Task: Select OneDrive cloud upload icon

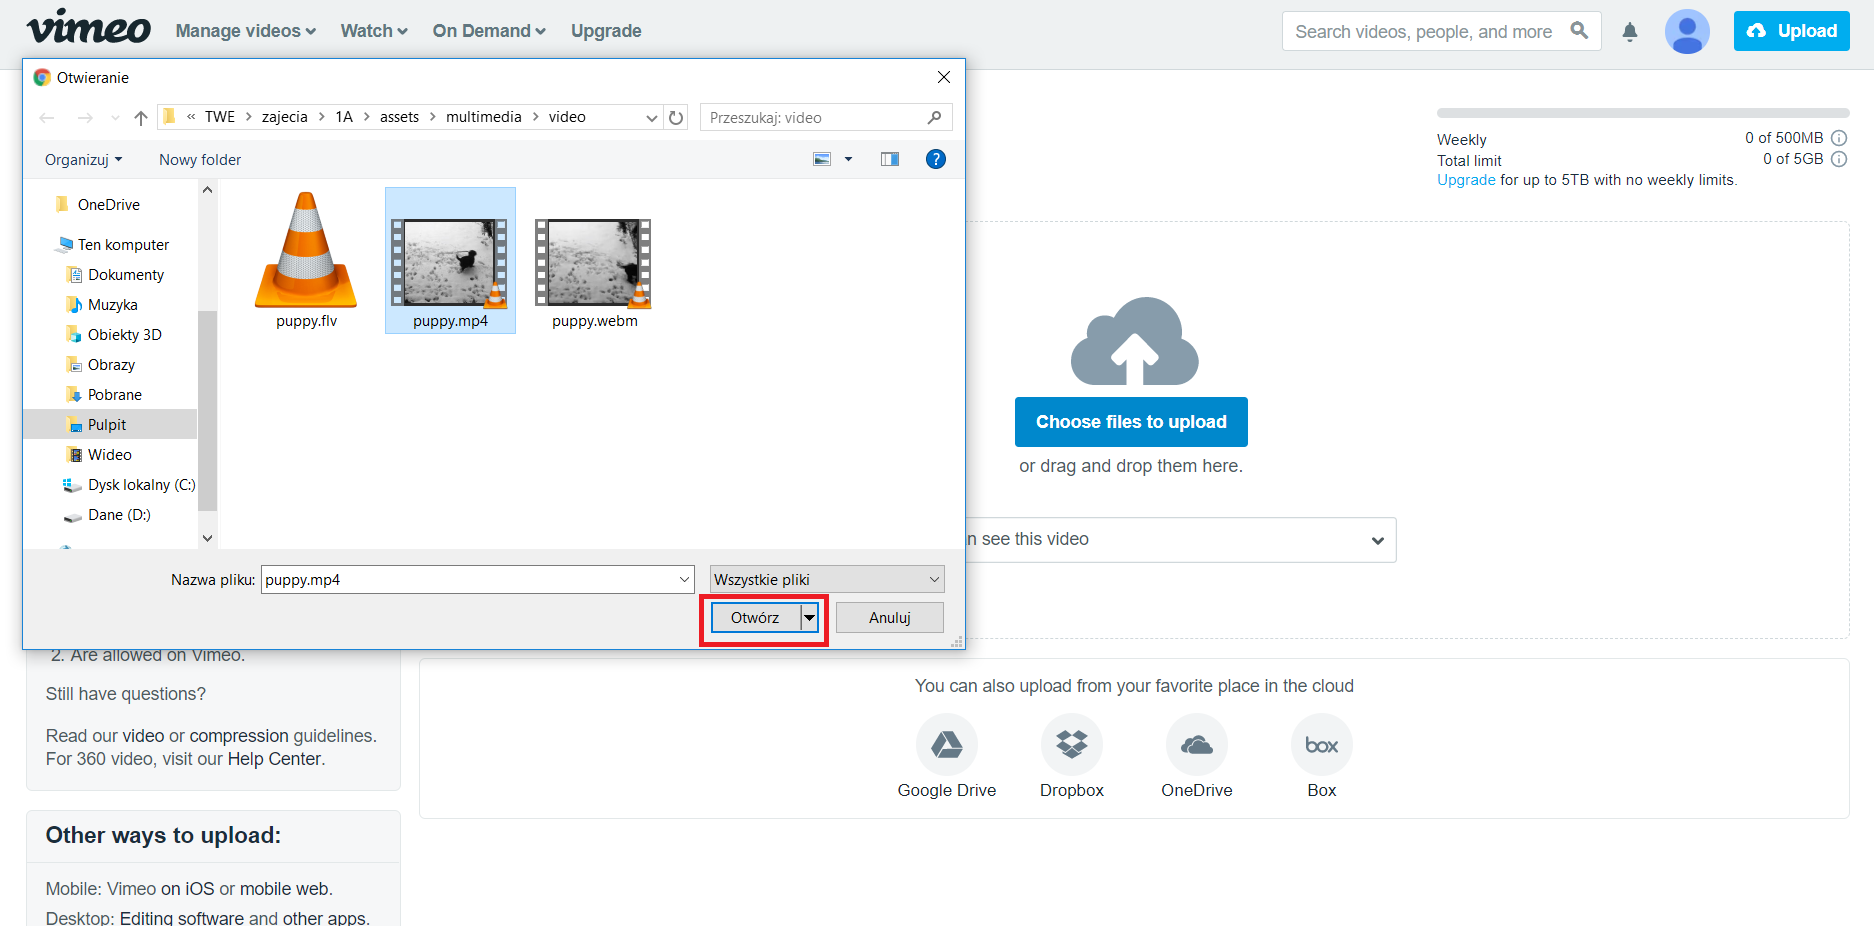Action: click(1196, 744)
